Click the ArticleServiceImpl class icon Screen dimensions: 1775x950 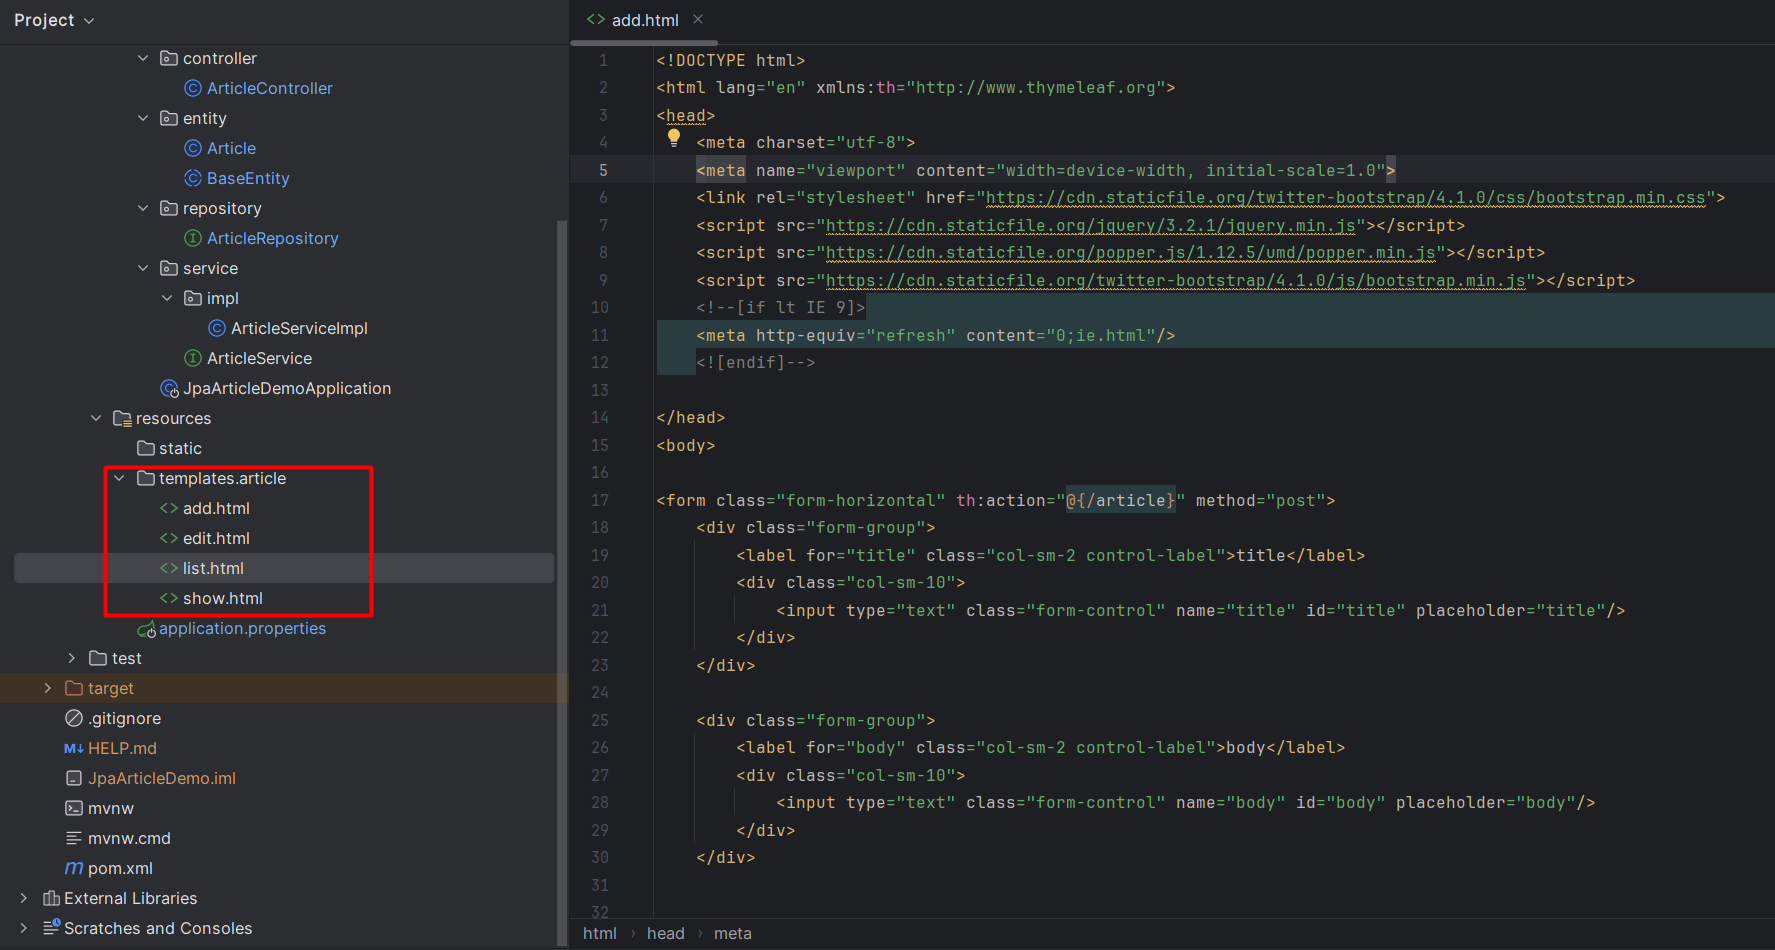click(217, 328)
